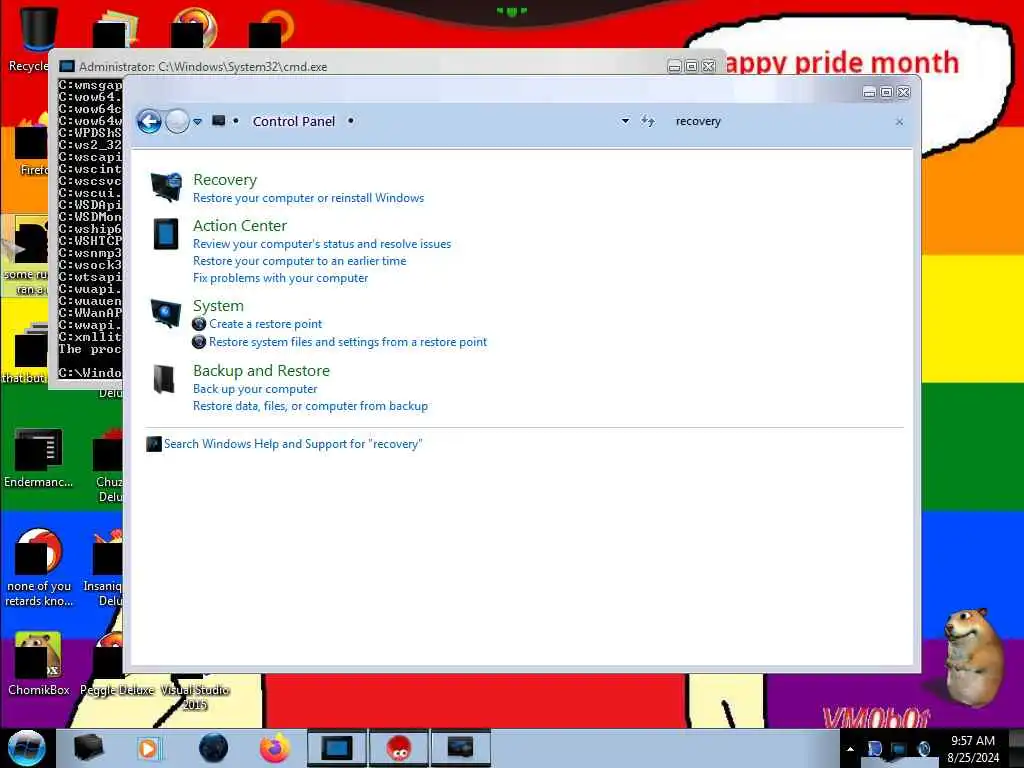Expand the address bar history dropdown
The image size is (1024, 768).
625,121
